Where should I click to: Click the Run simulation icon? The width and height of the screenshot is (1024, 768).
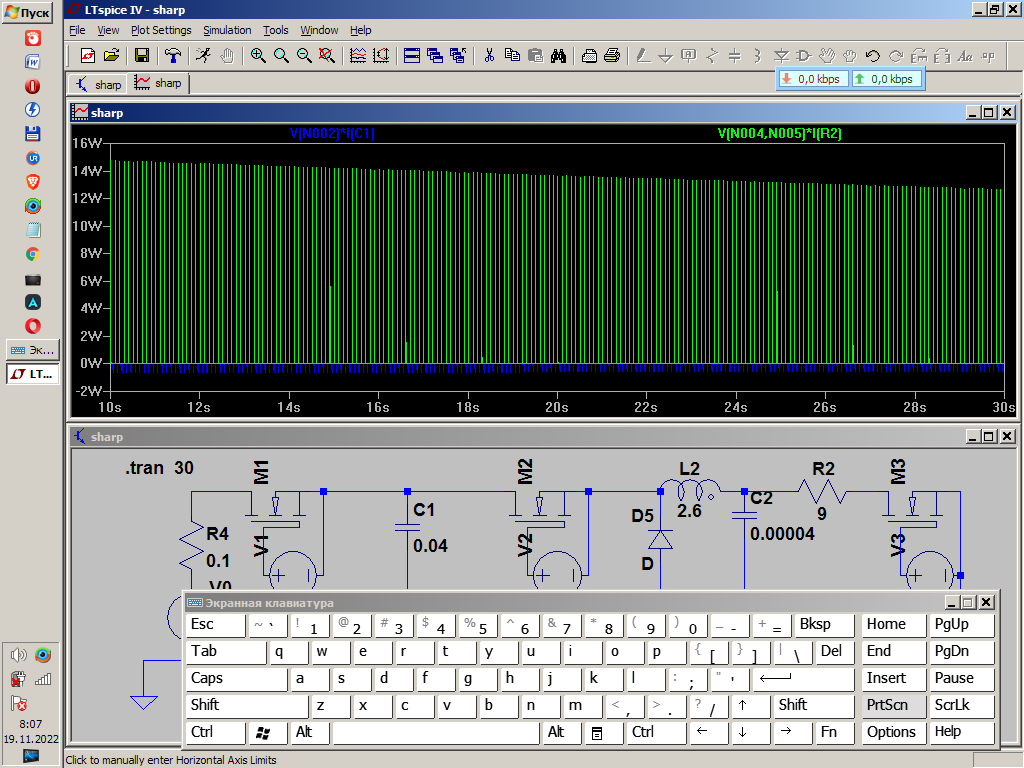[x=203, y=55]
